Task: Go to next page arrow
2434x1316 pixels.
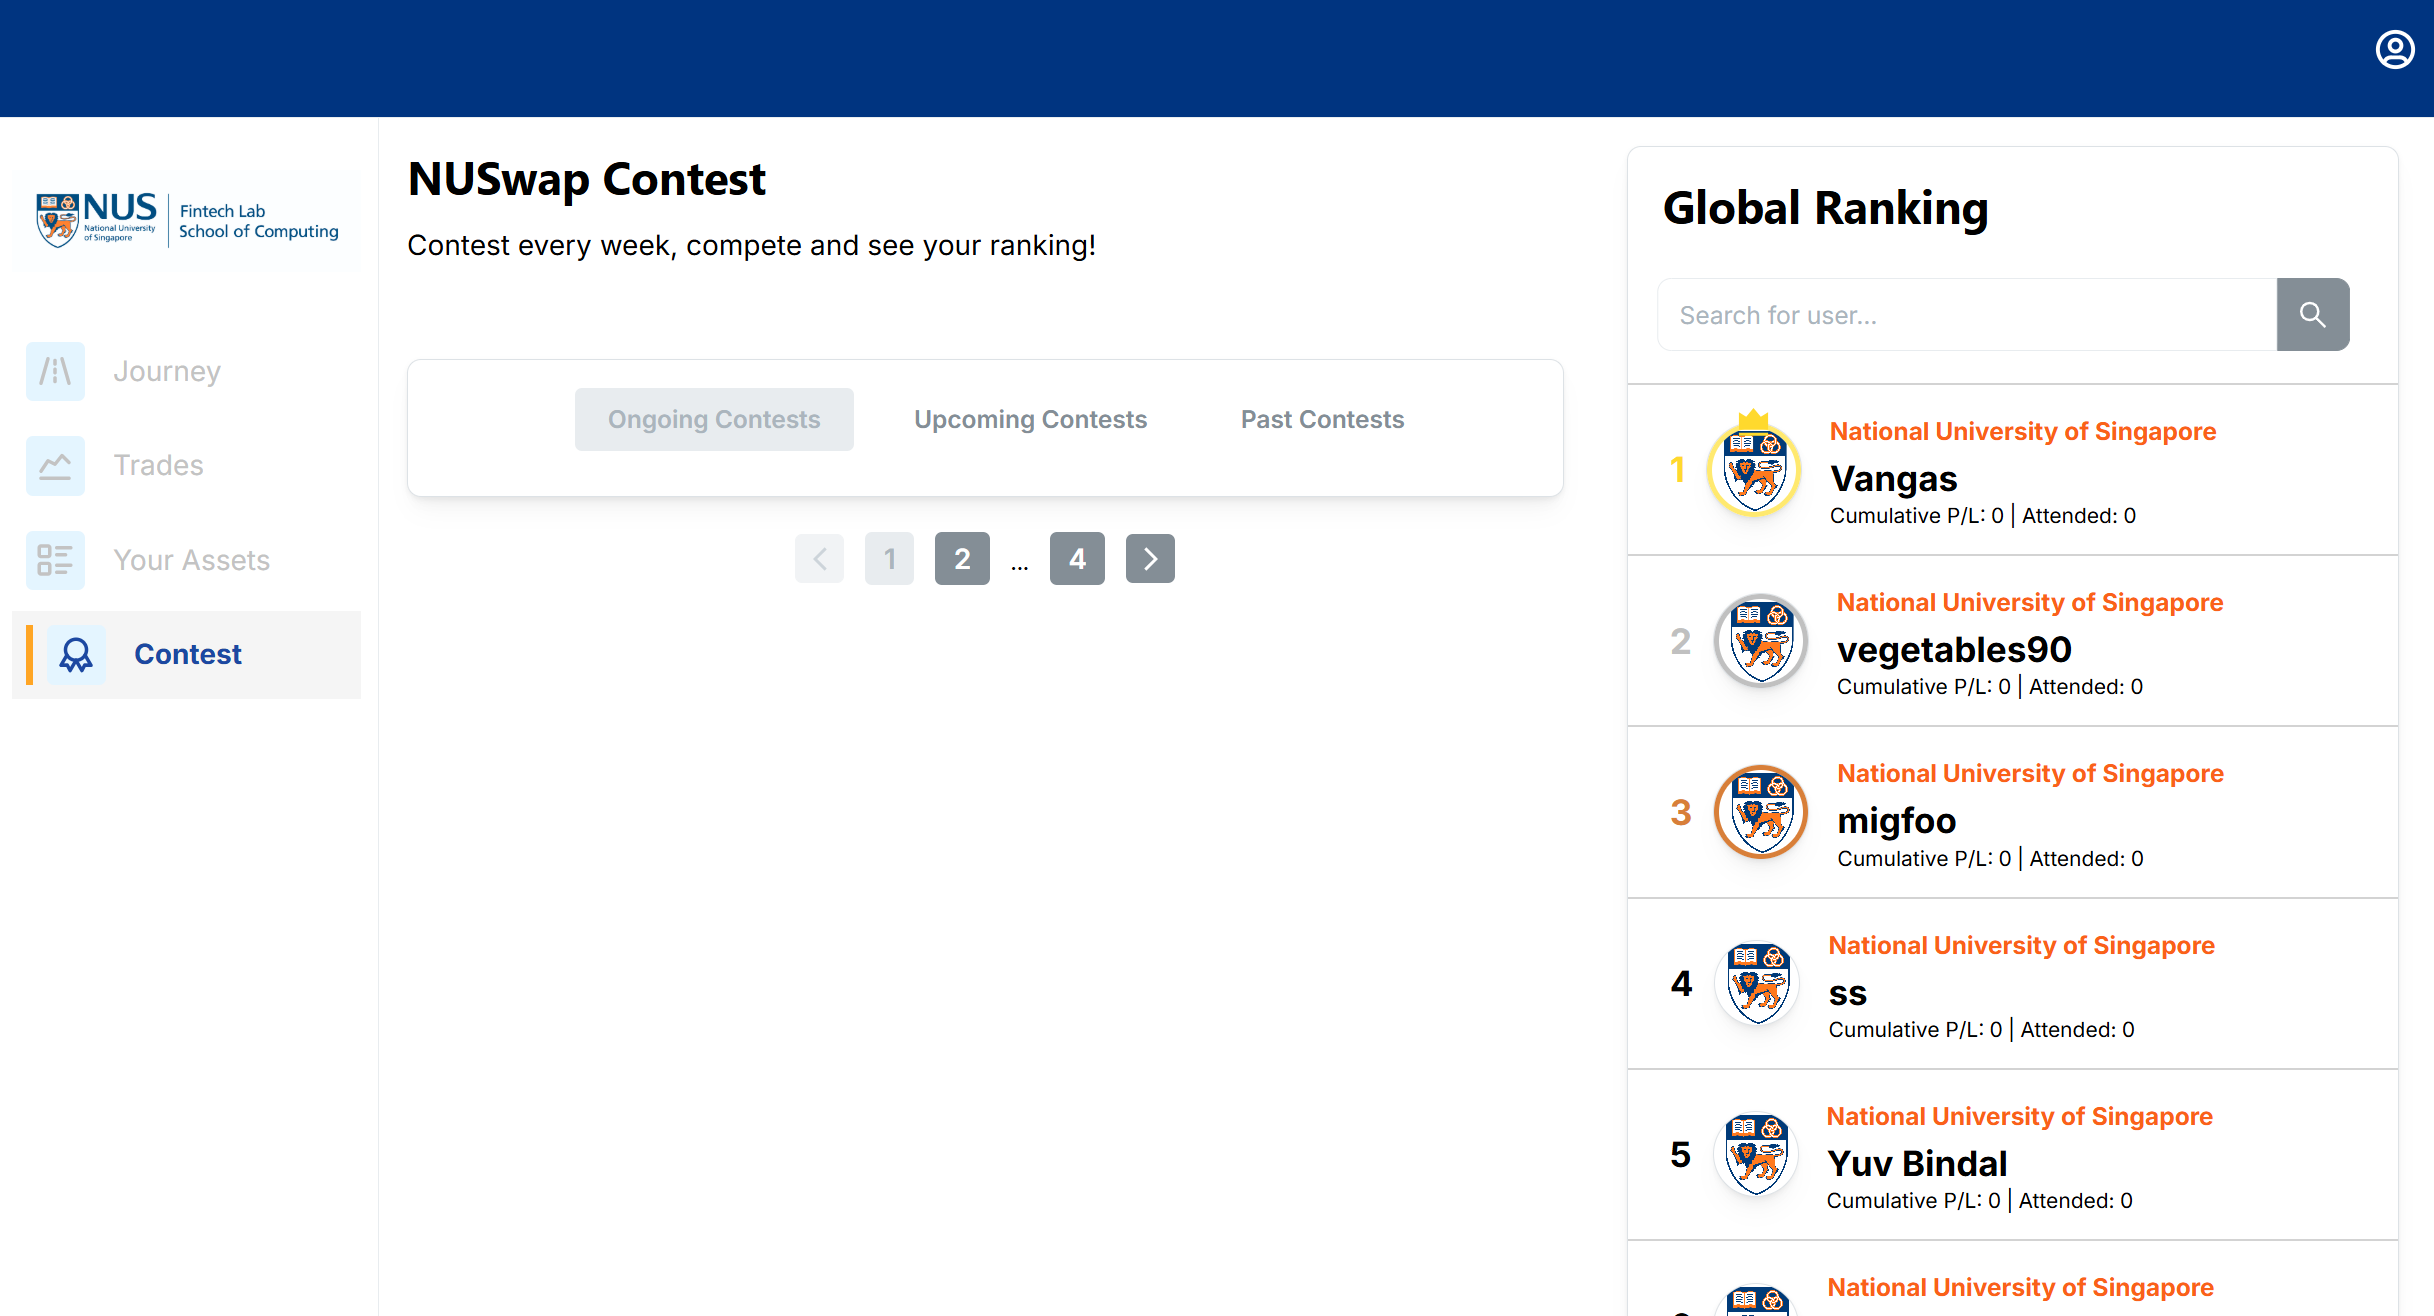Action: coord(1150,558)
